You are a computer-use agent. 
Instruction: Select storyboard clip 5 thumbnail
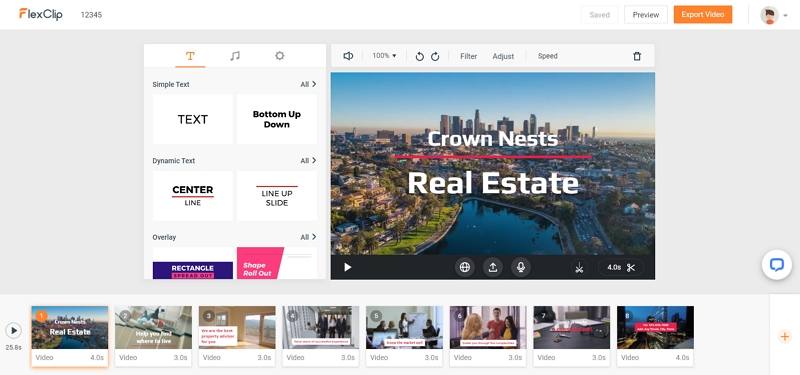(x=404, y=328)
